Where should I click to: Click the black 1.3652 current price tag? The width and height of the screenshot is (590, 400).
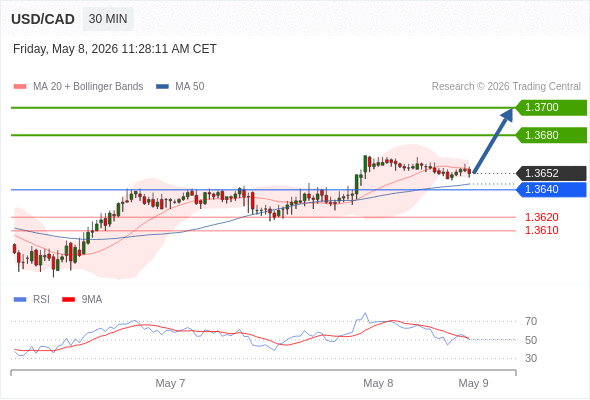[551, 173]
